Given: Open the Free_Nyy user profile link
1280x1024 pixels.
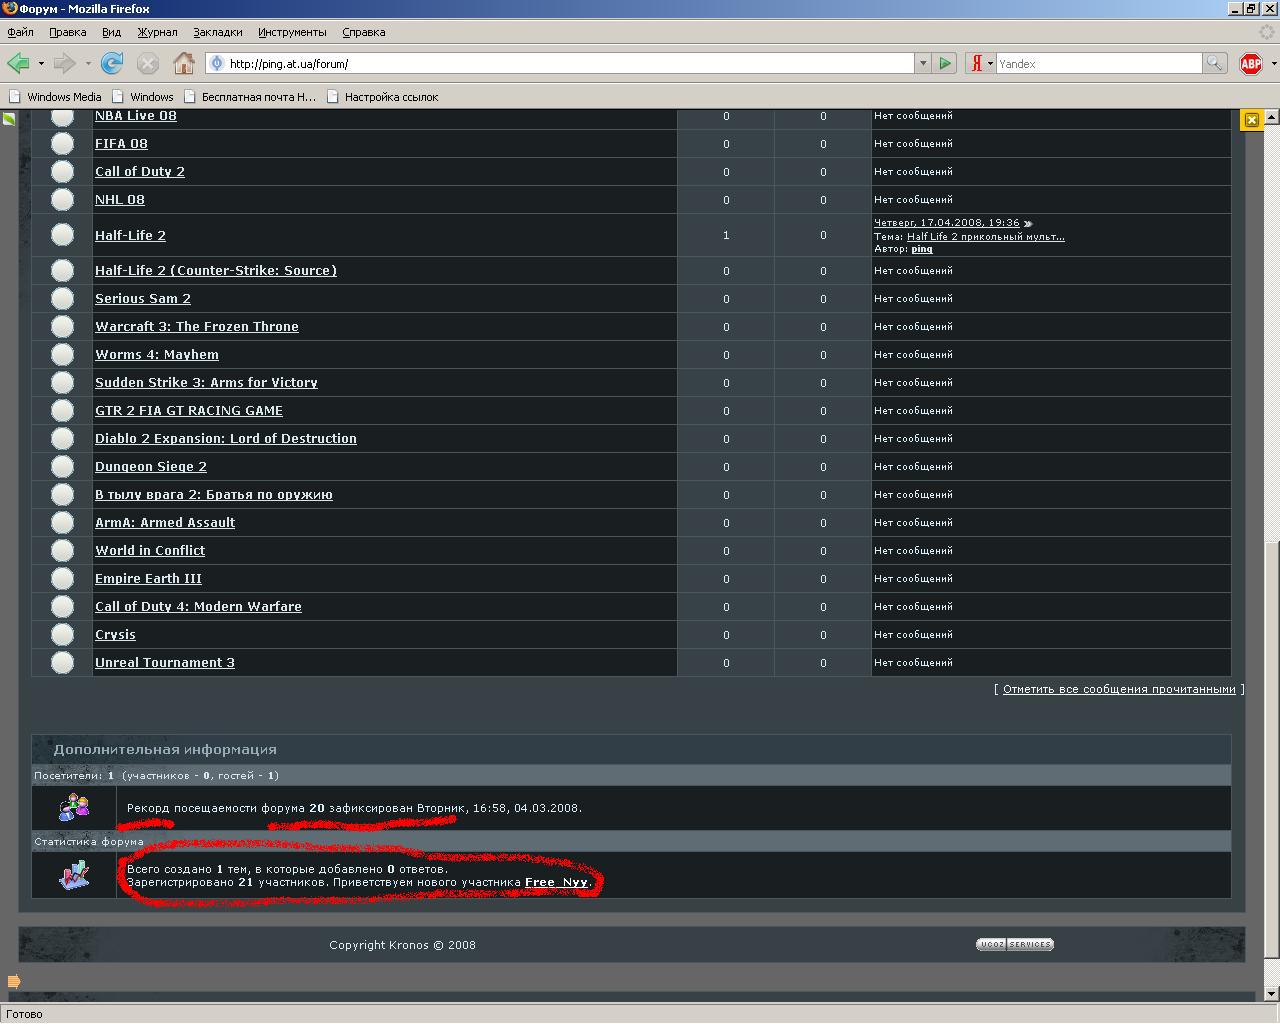Looking at the screenshot, I should (x=556, y=882).
